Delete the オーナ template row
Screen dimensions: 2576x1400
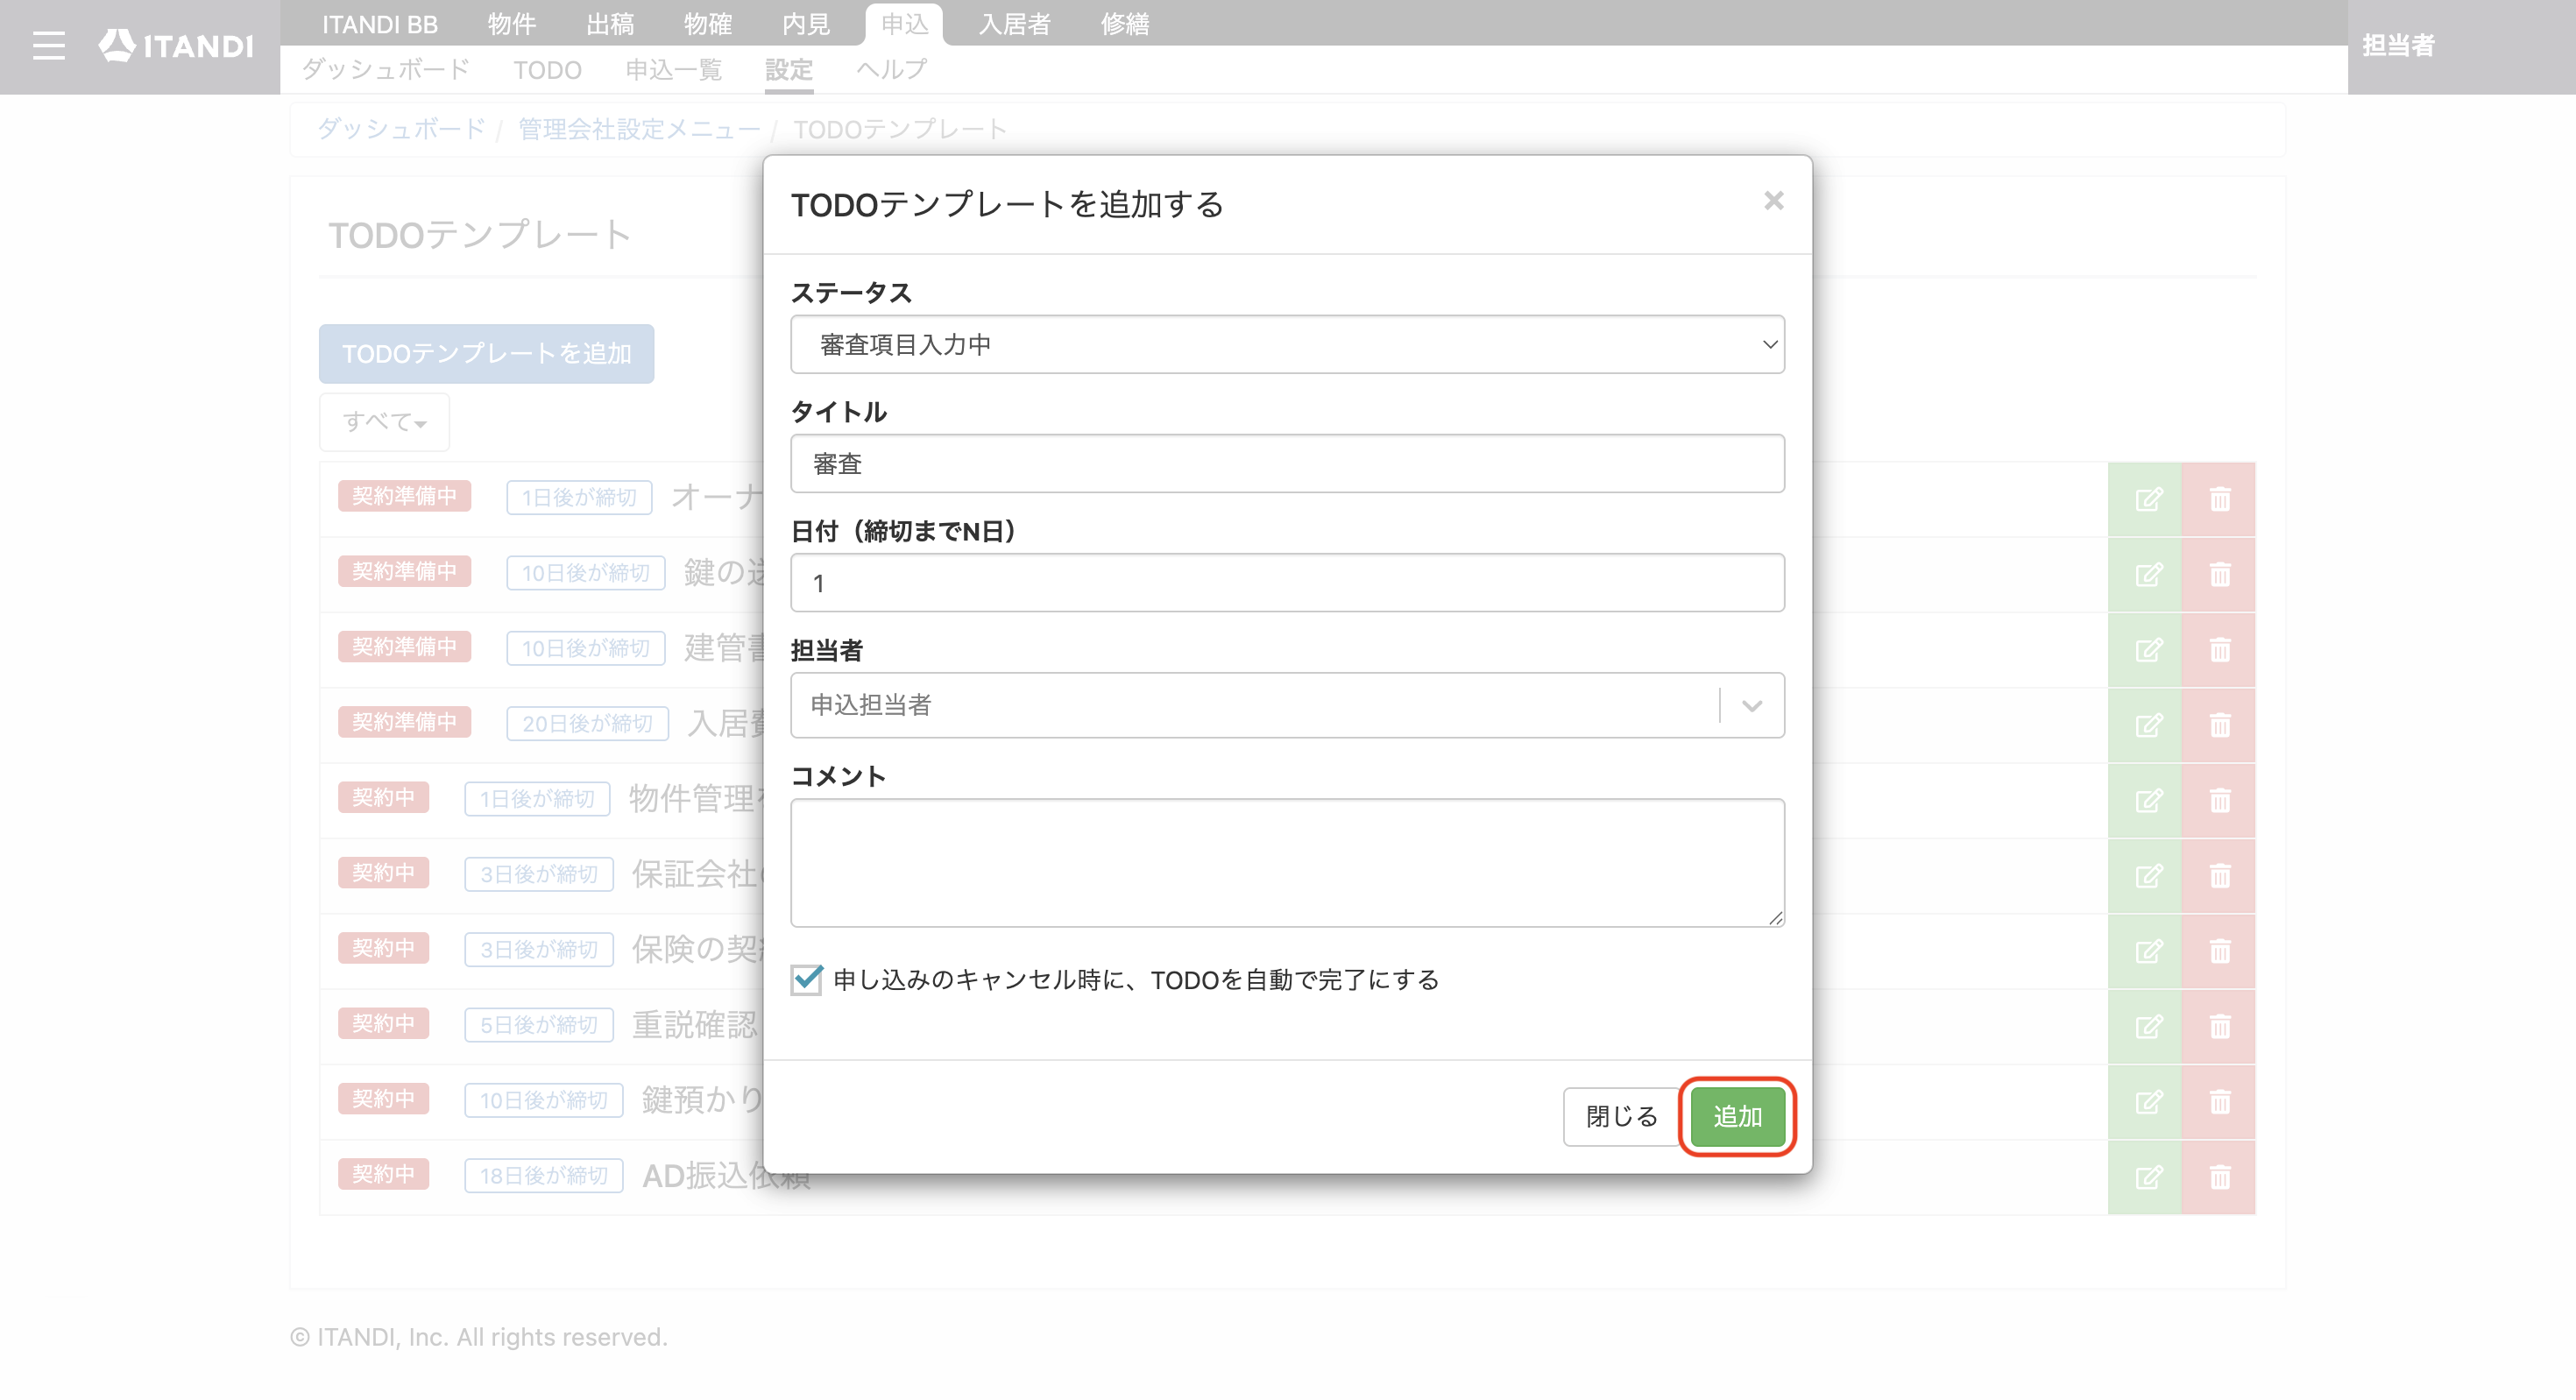pos(2219,499)
